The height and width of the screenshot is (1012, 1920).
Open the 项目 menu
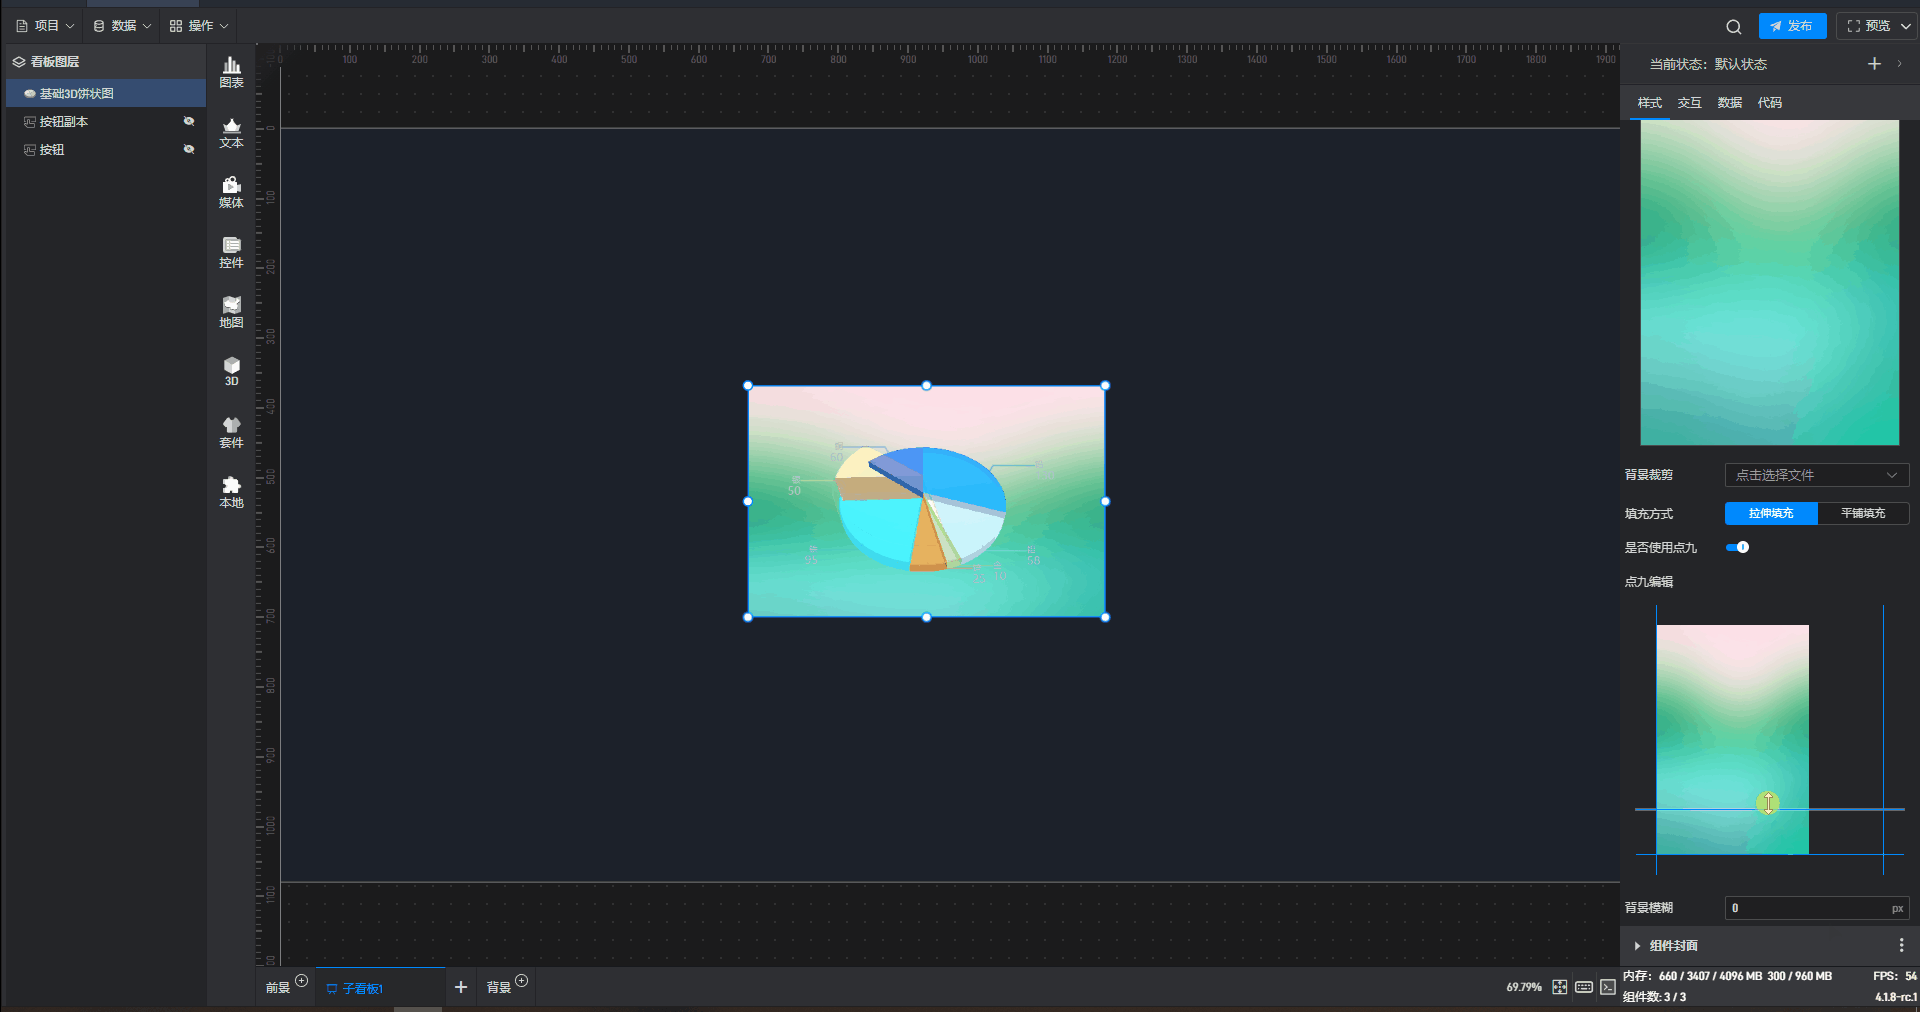tap(45, 26)
